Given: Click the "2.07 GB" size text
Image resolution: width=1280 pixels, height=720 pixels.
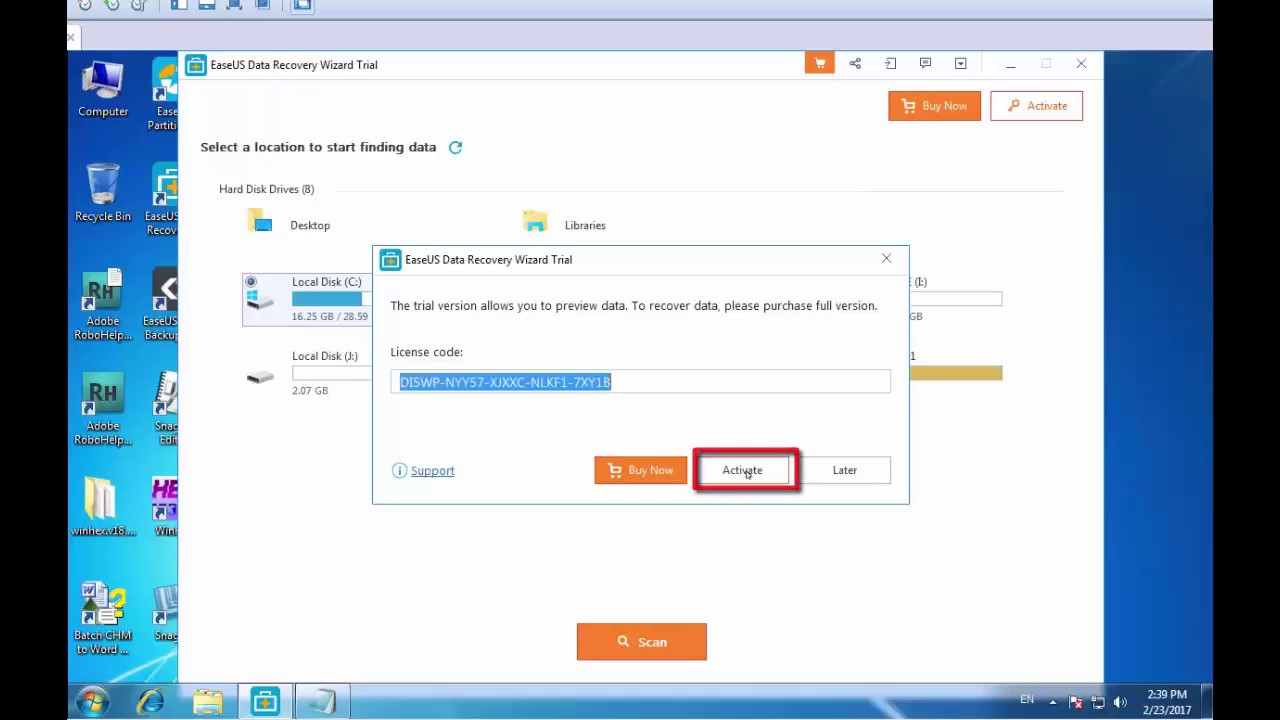Looking at the screenshot, I should coord(310,390).
